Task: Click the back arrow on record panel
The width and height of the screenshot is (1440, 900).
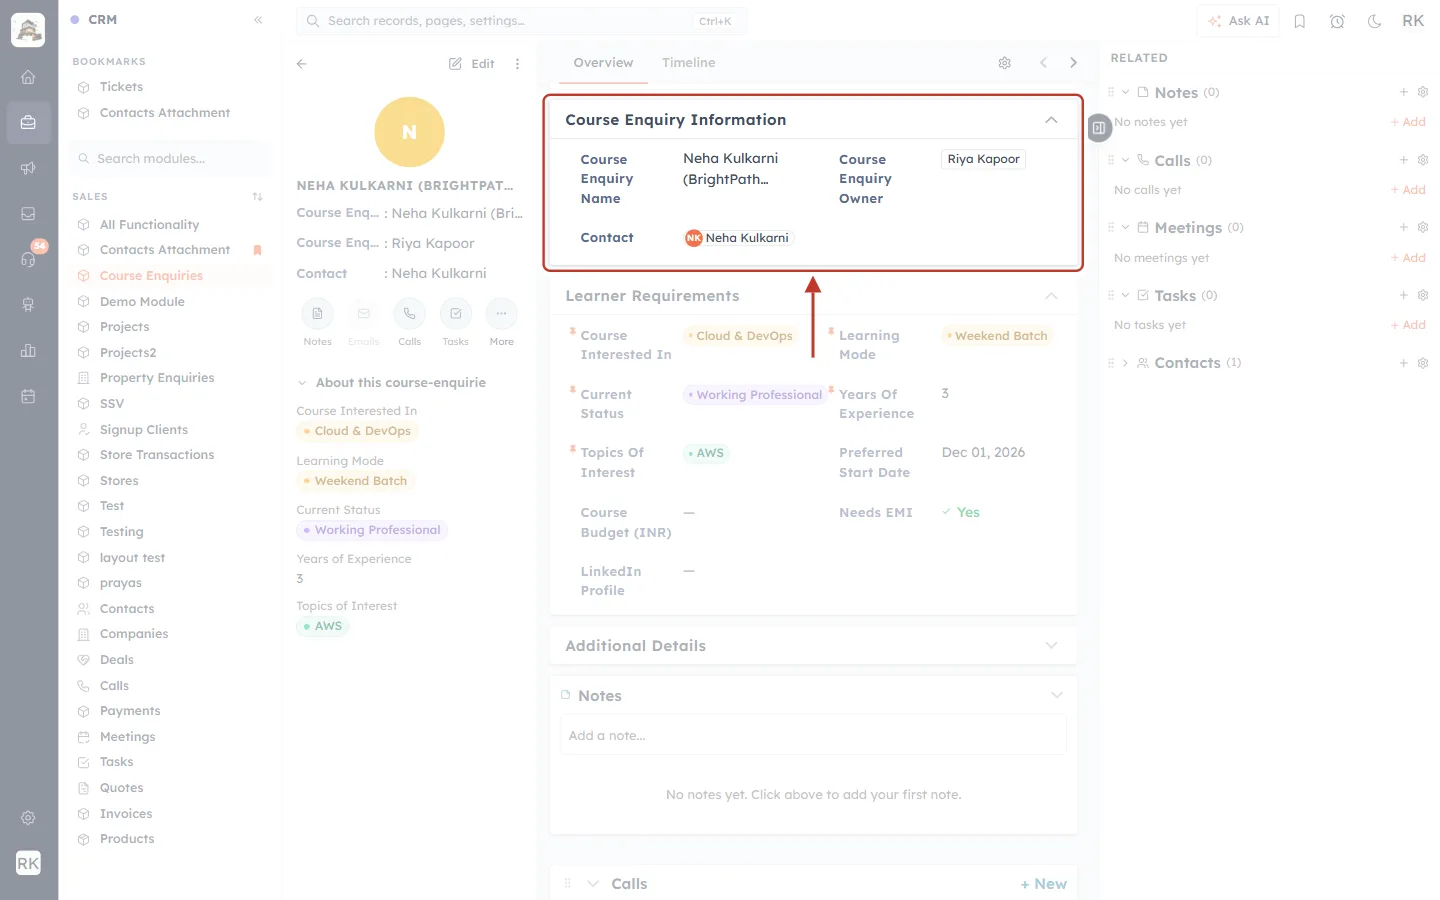Action: click(302, 64)
